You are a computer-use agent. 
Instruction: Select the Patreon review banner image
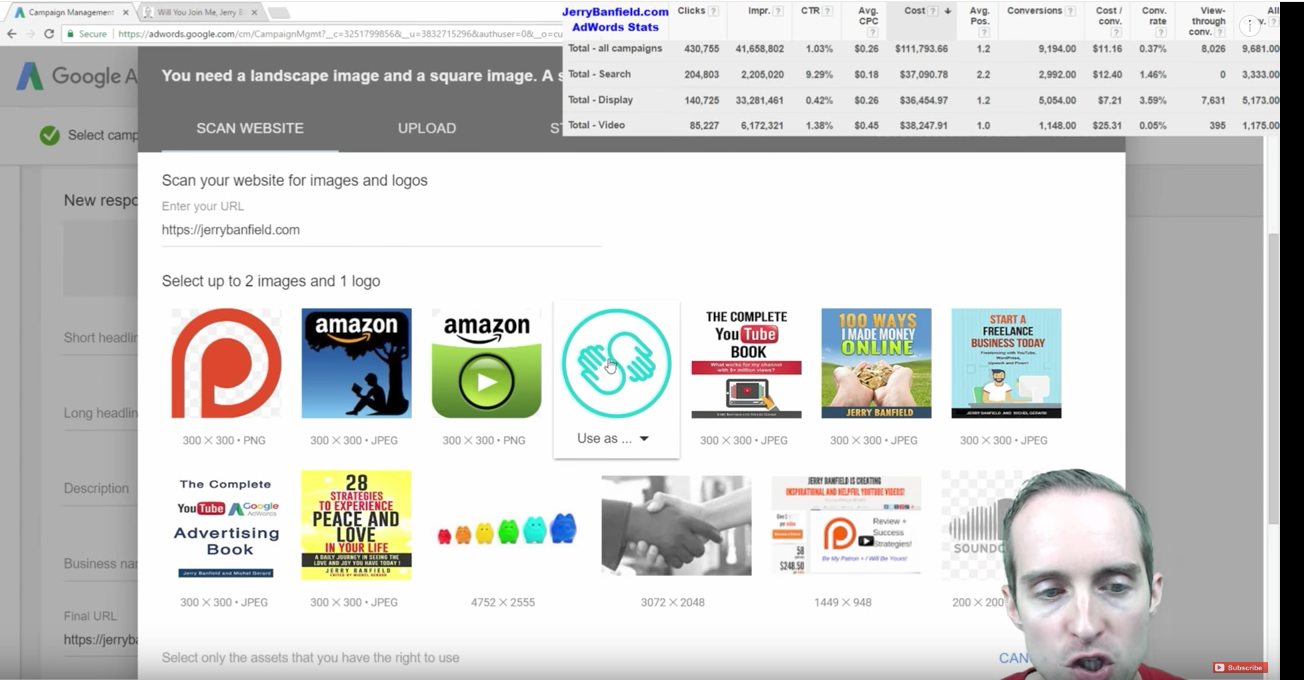click(846, 525)
